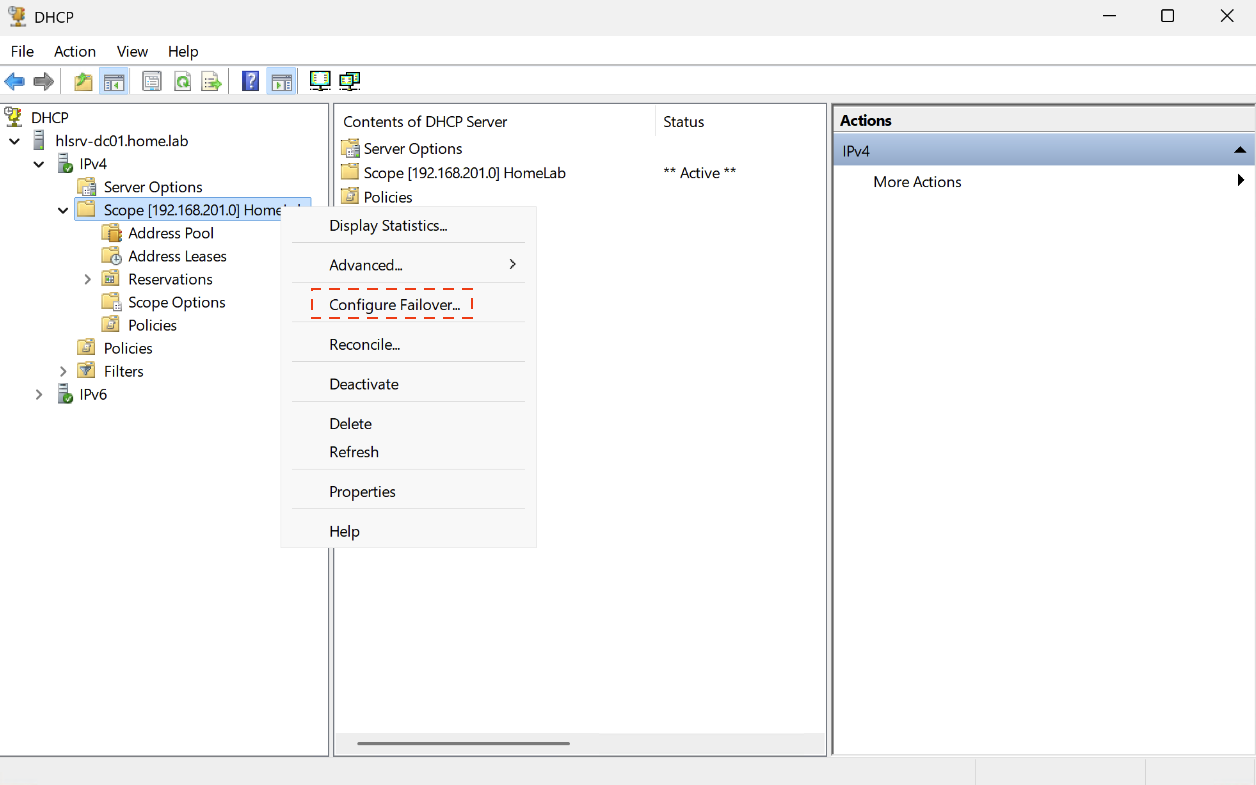Screen dimensions: 1256x785
Task: Toggle Show/Hide Action Pane toolbar button
Action: (x=282, y=82)
